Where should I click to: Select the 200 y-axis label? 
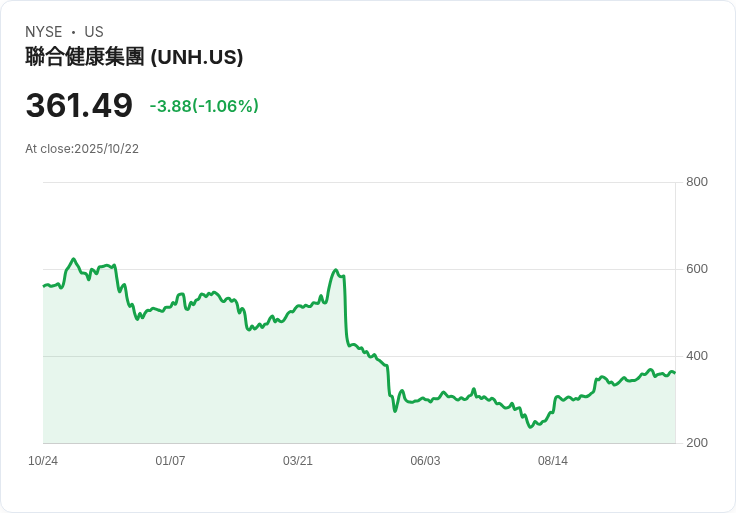click(696, 443)
